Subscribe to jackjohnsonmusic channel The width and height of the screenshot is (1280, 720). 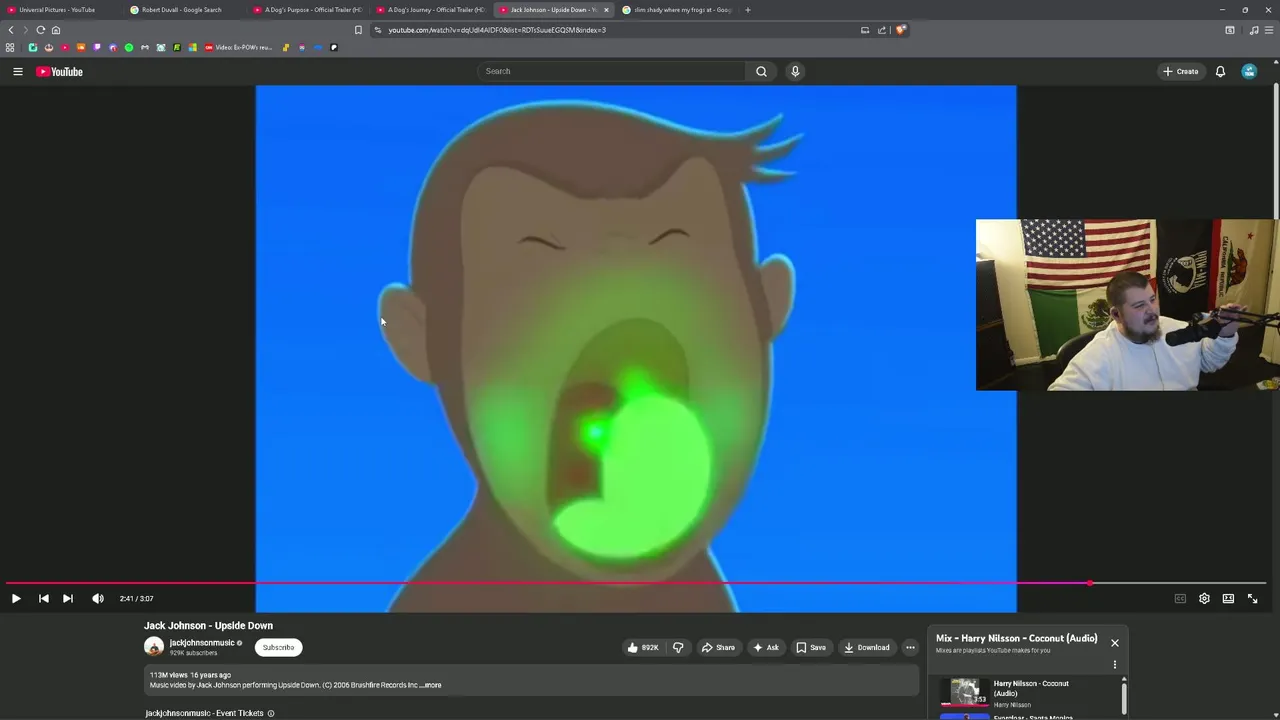pos(278,647)
